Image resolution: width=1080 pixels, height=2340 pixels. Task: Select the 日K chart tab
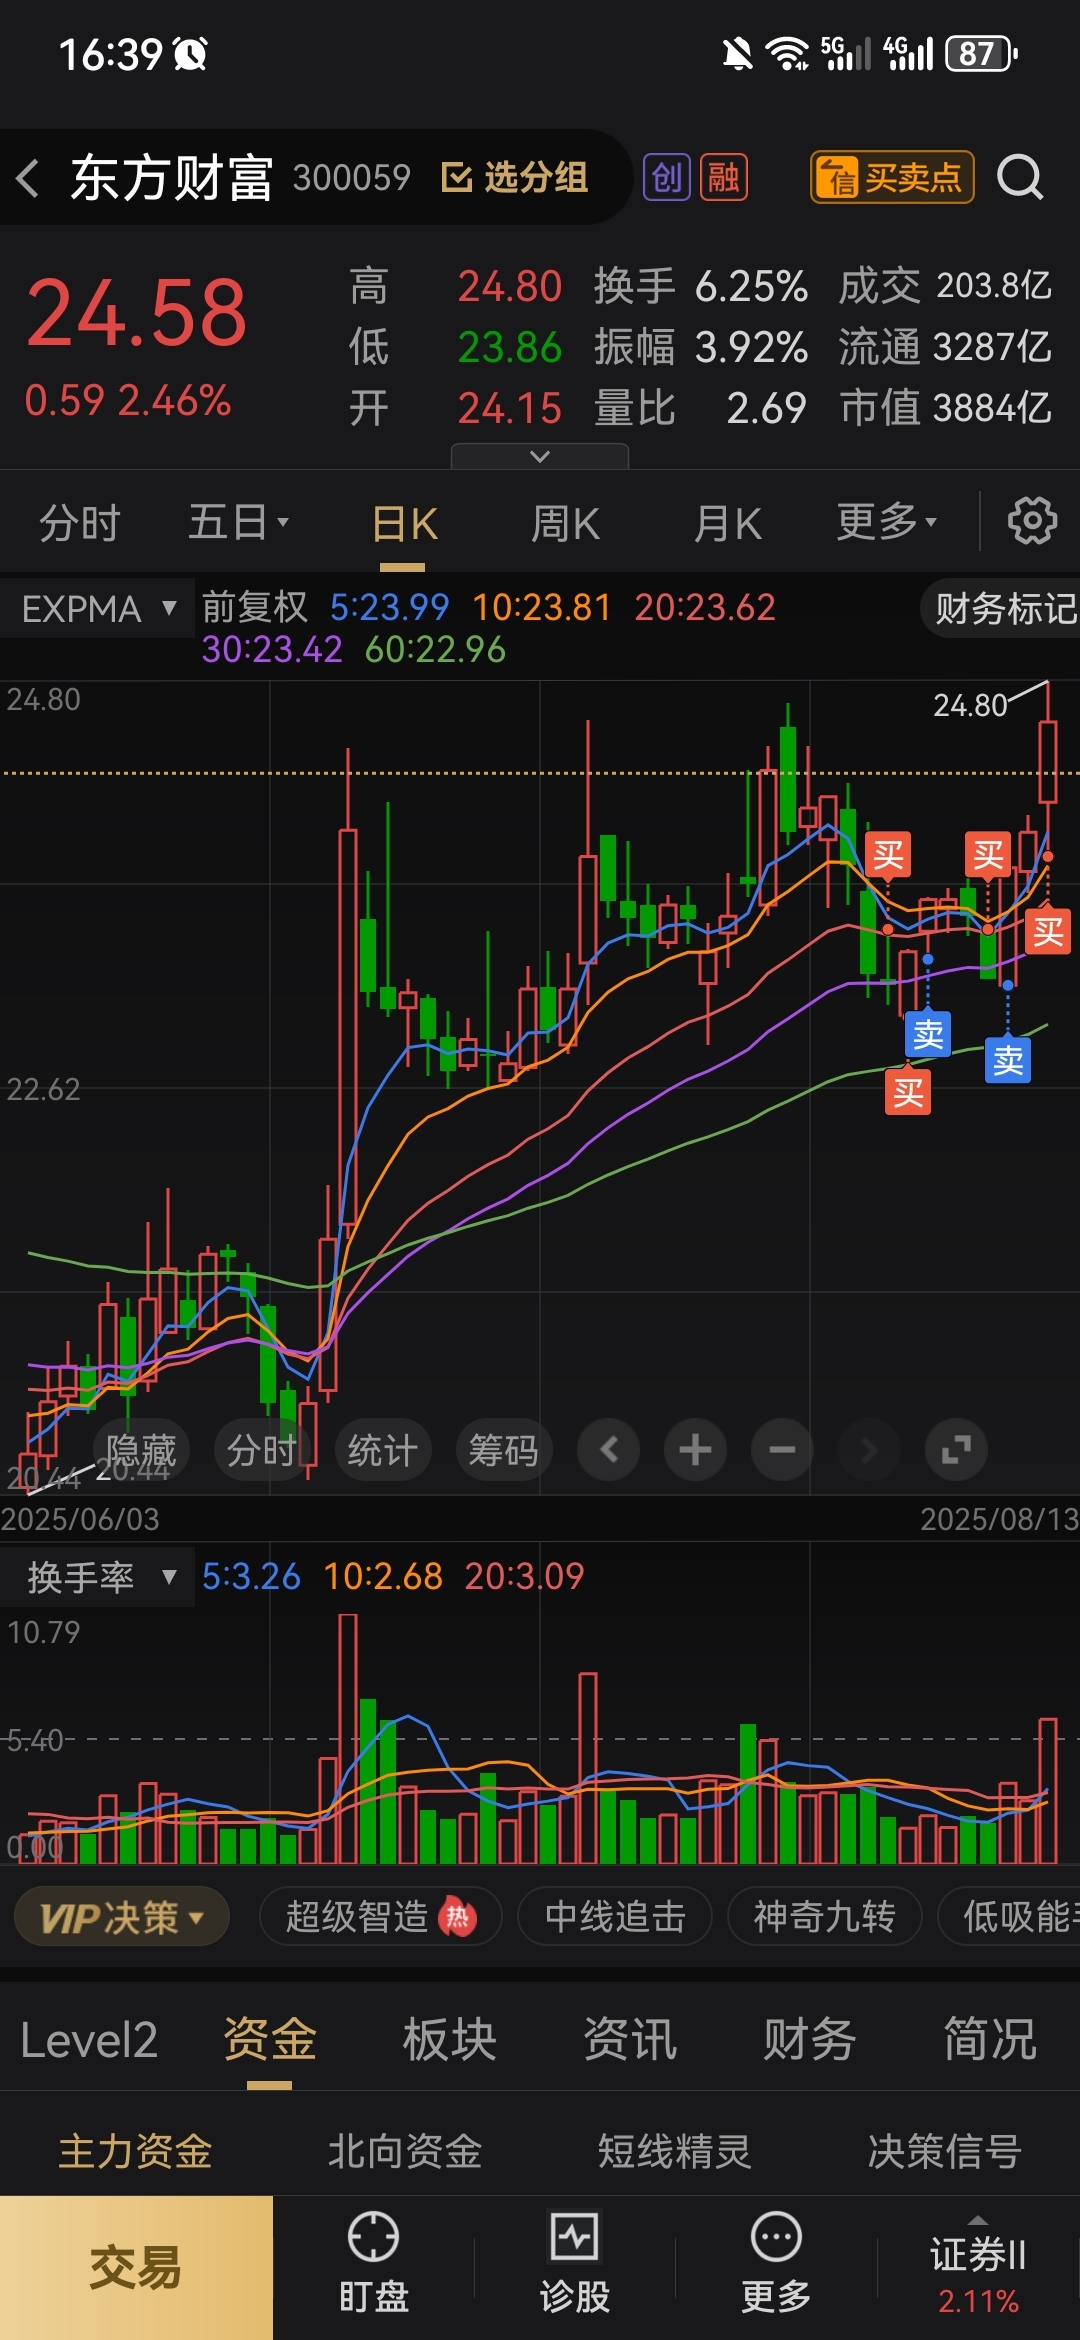pos(404,523)
